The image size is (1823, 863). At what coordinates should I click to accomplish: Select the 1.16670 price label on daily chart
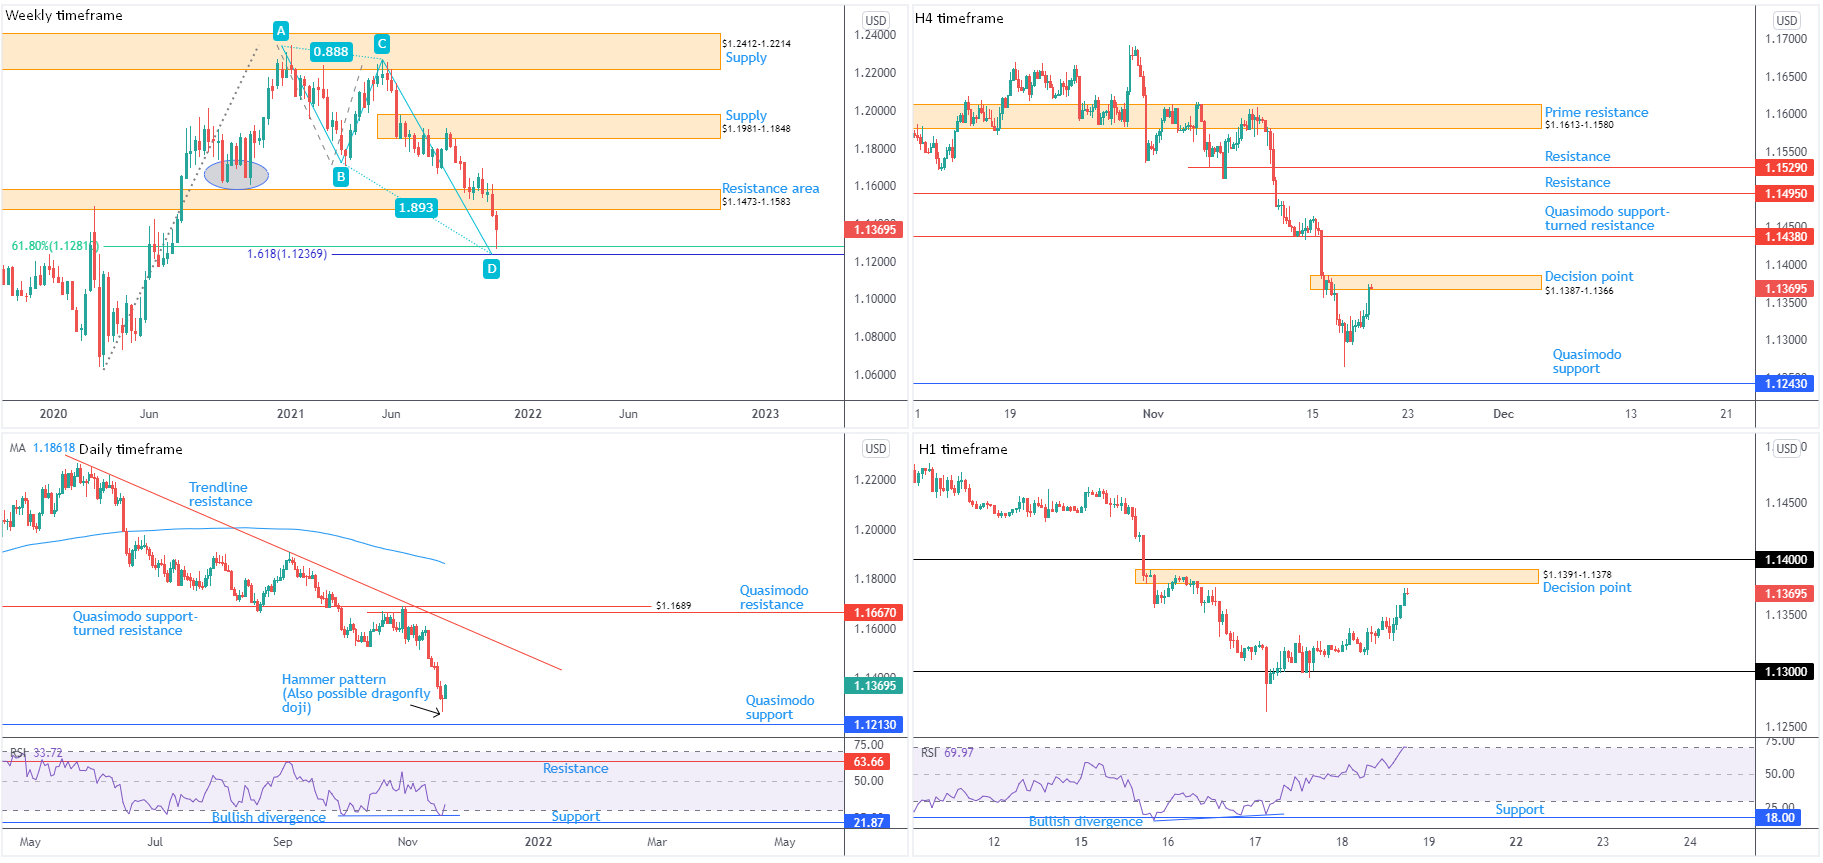874,612
